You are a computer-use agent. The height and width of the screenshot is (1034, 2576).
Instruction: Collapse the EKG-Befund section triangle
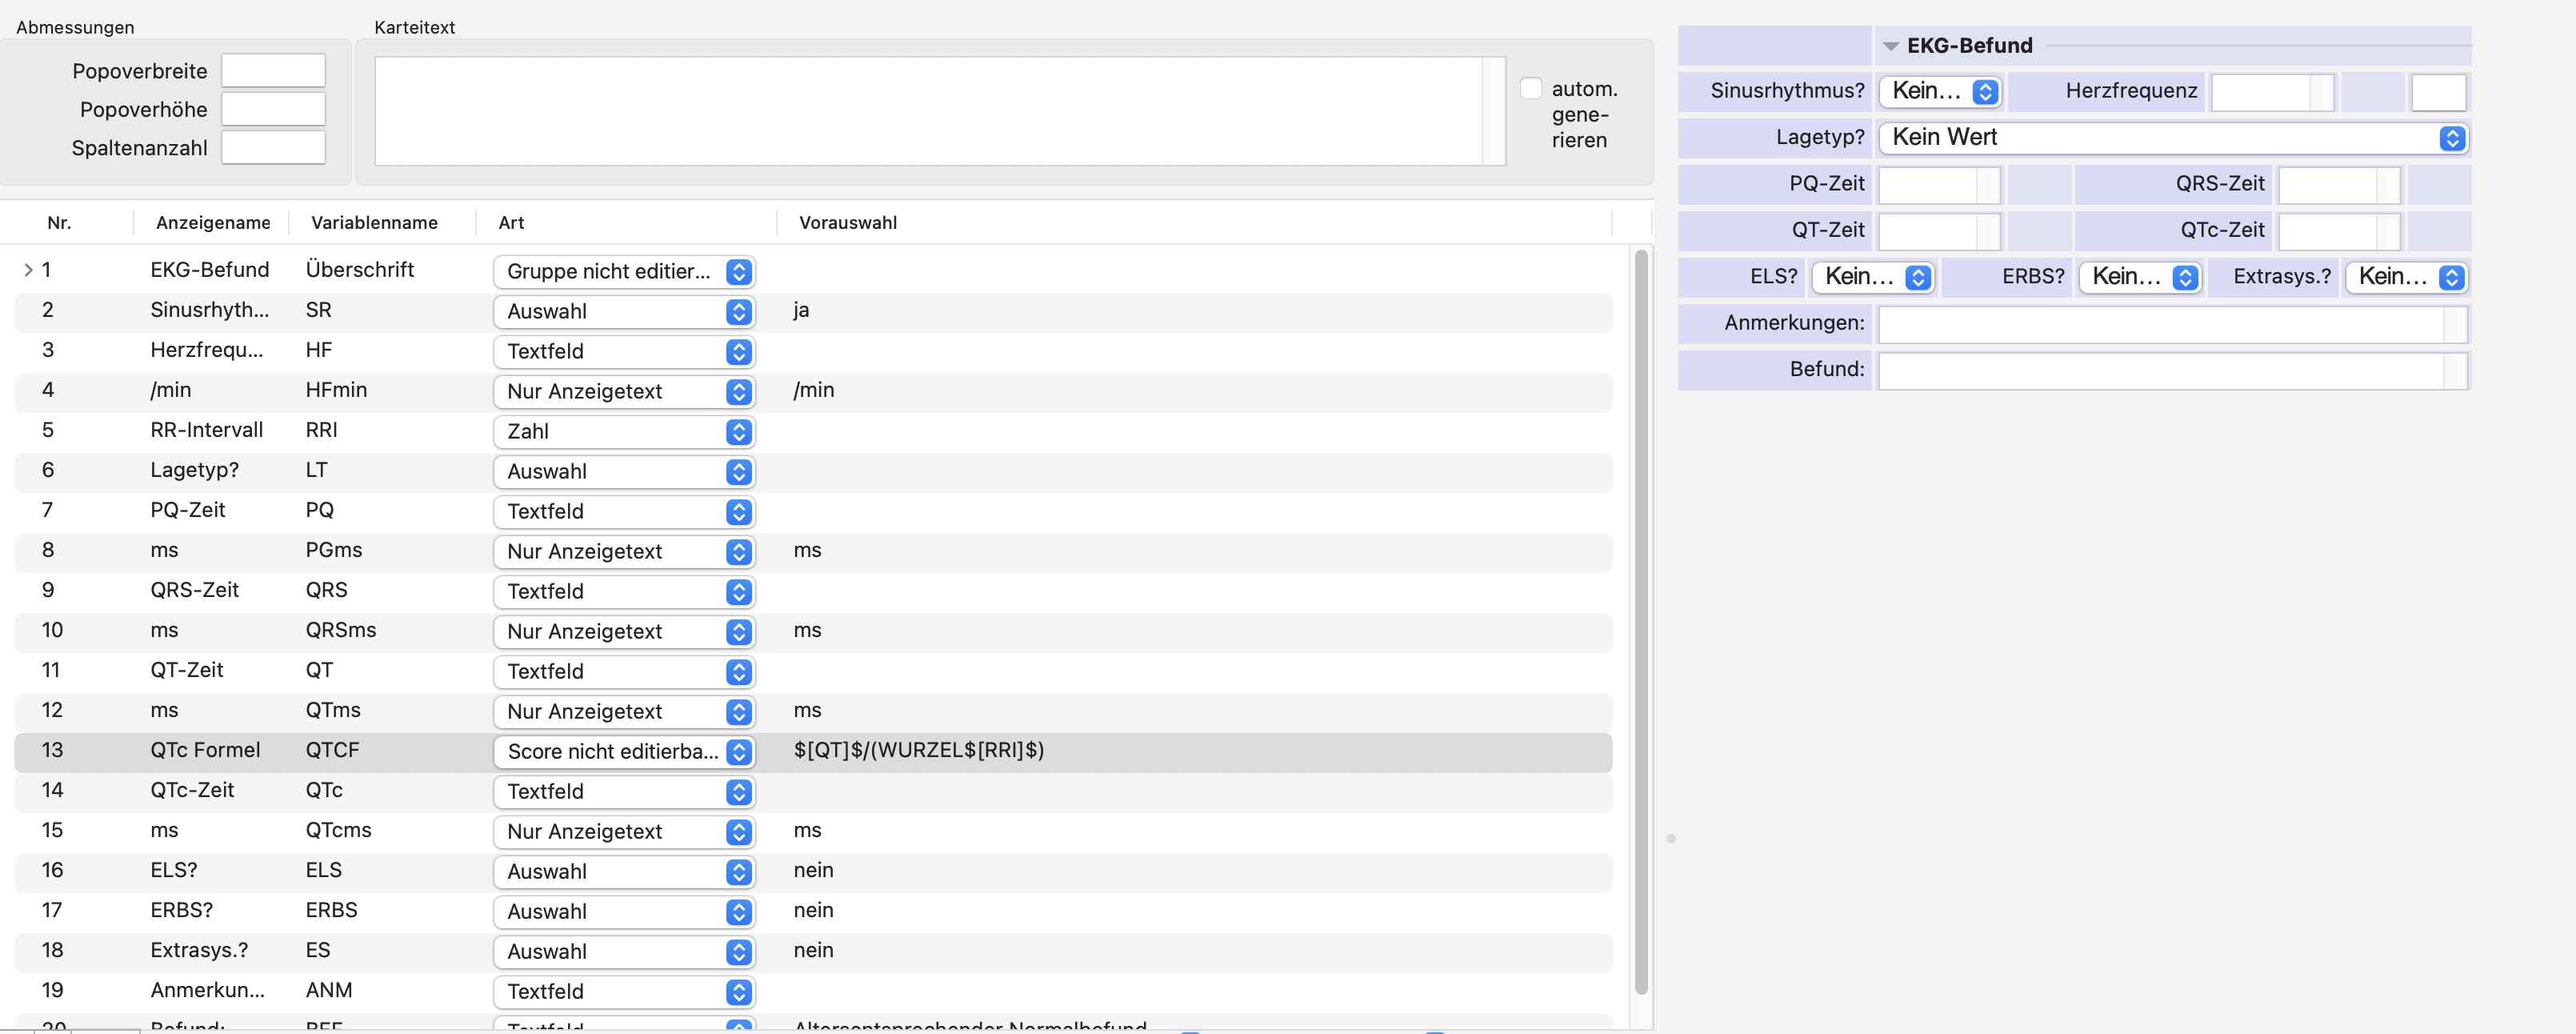click(x=1890, y=46)
